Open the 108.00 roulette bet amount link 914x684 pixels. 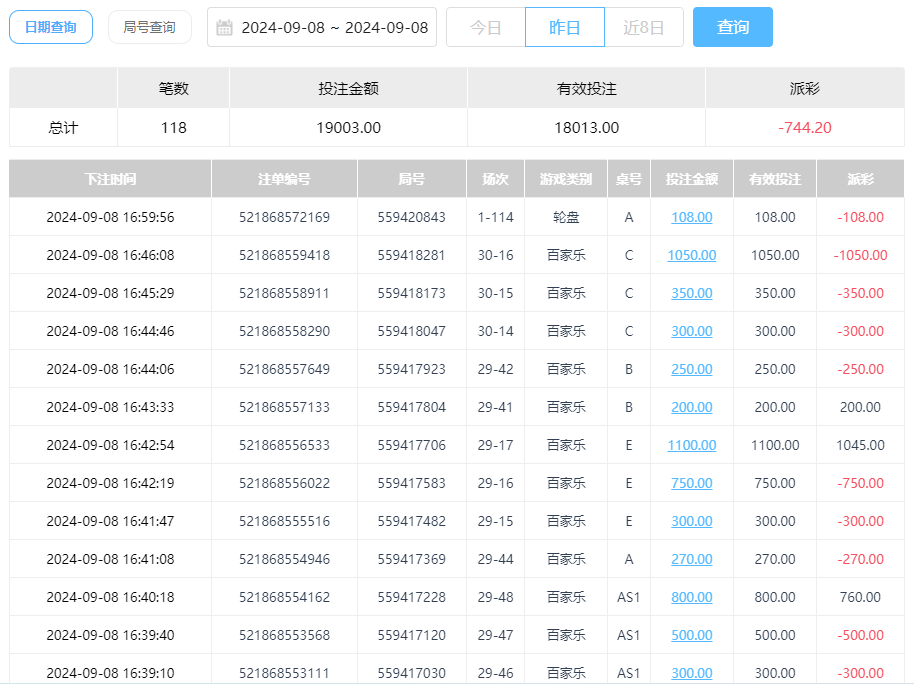point(692,217)
